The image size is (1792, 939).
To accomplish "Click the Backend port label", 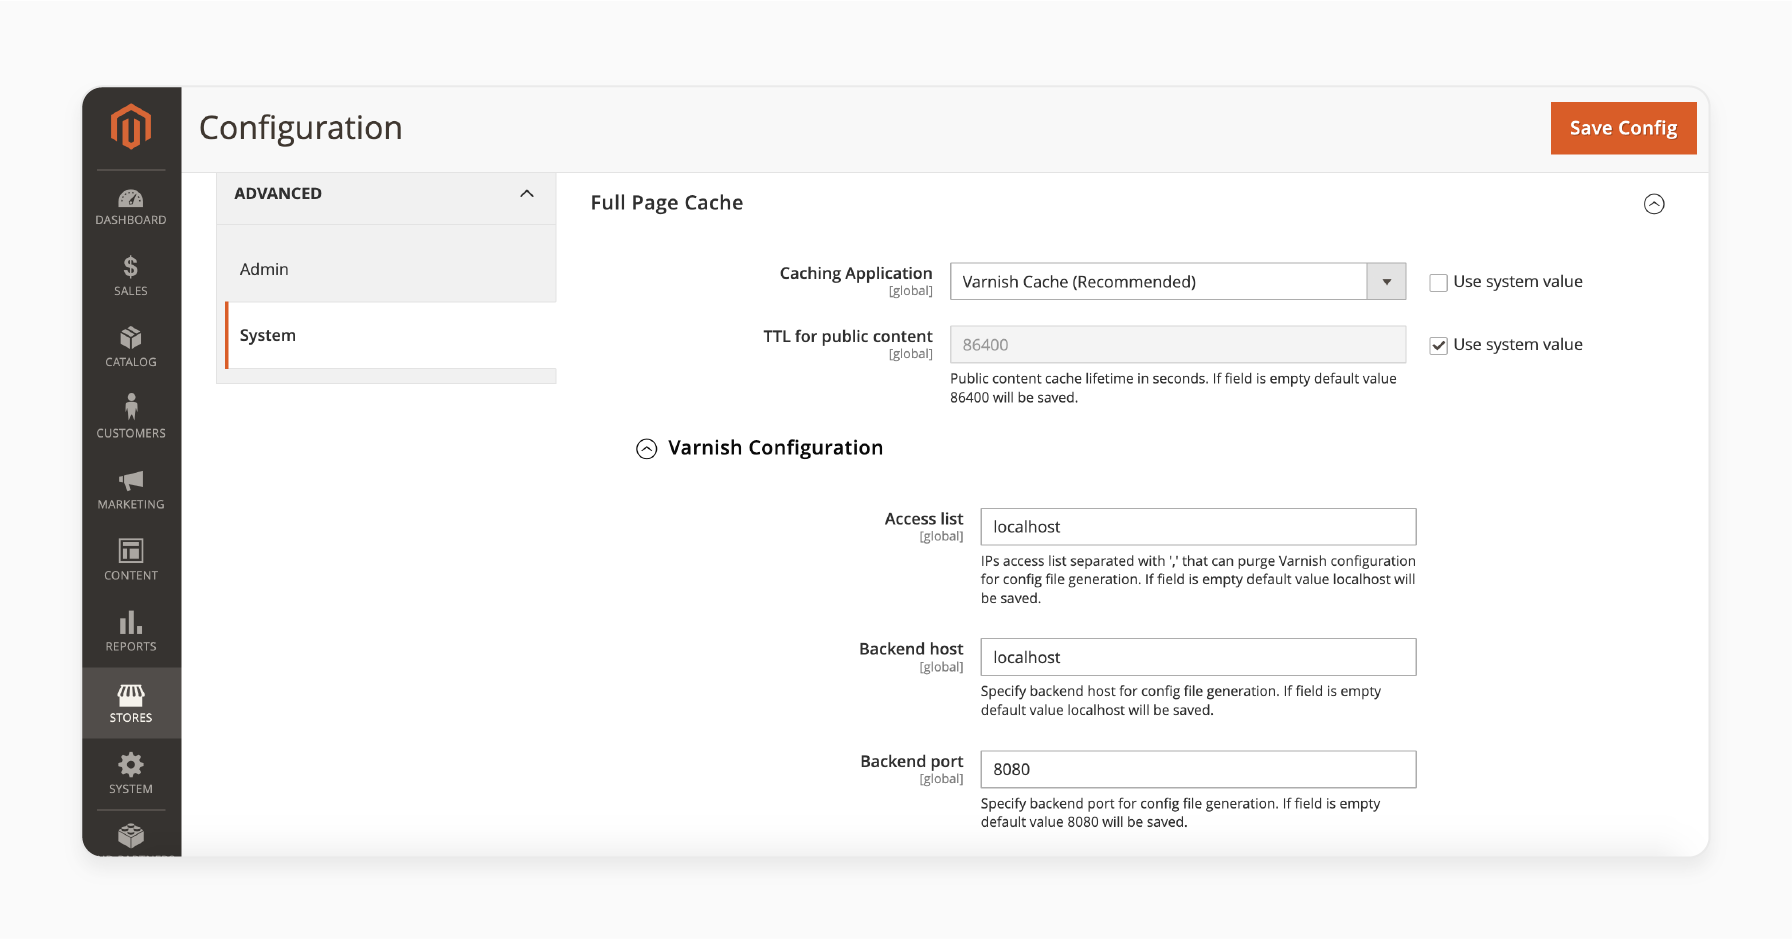I will 912,761.
